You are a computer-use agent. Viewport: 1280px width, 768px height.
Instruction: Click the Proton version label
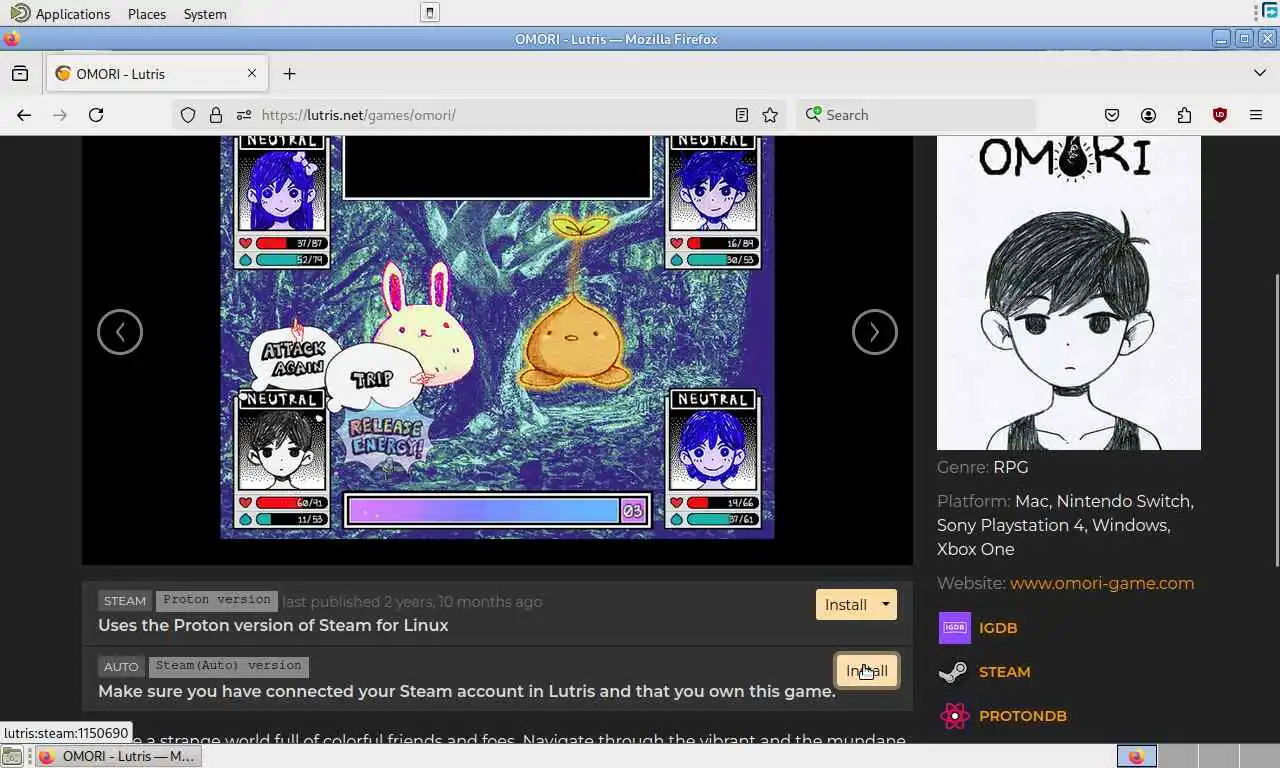(x=217, y=600)
